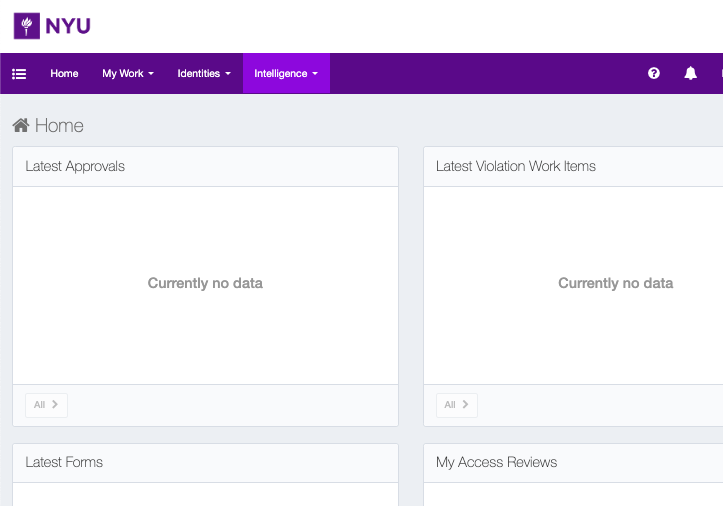Select Latest Violation Work Items header
This screenshot has height=506, width=723.
pyautogui.click(x=516, y=166)
